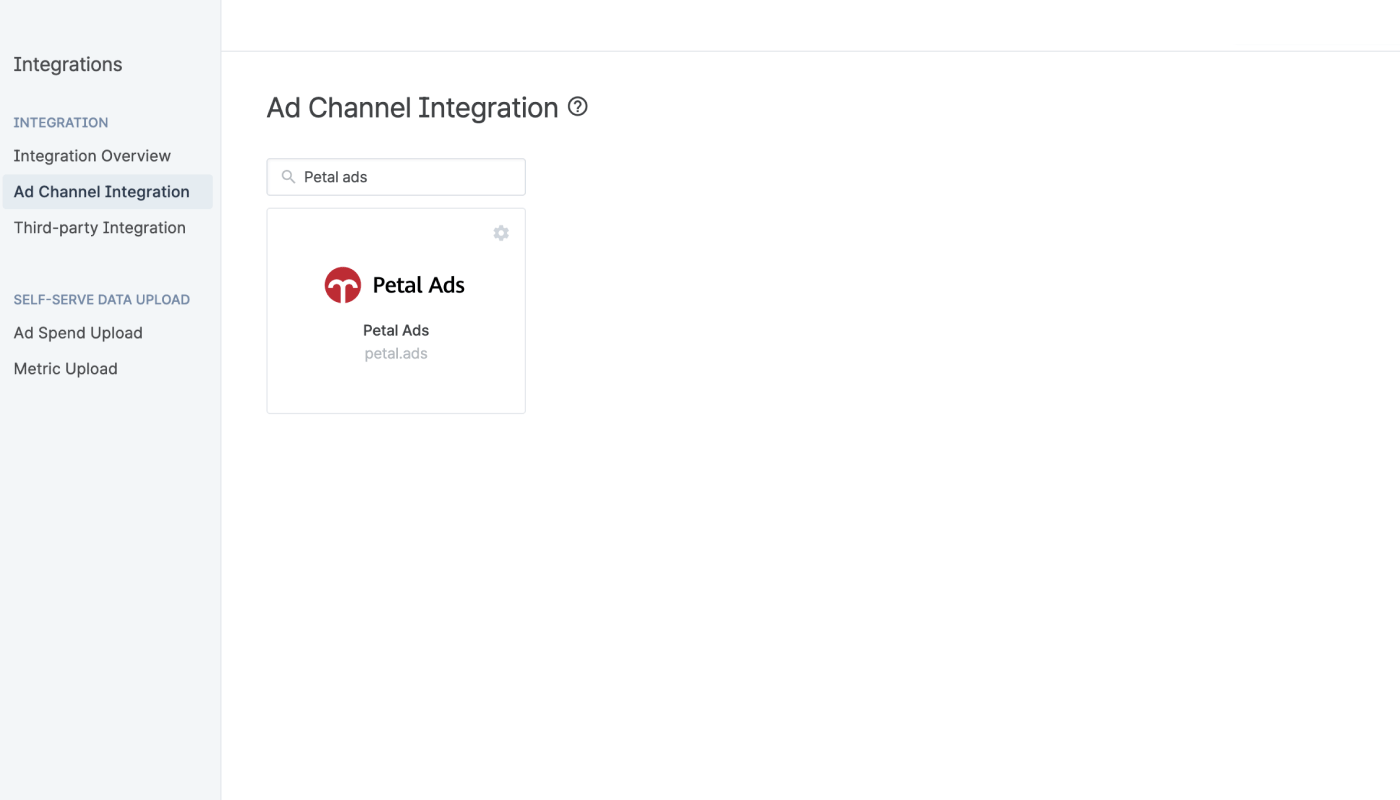
Task: Click the 'INTEGRATION' section label
Action: (61, 123)
